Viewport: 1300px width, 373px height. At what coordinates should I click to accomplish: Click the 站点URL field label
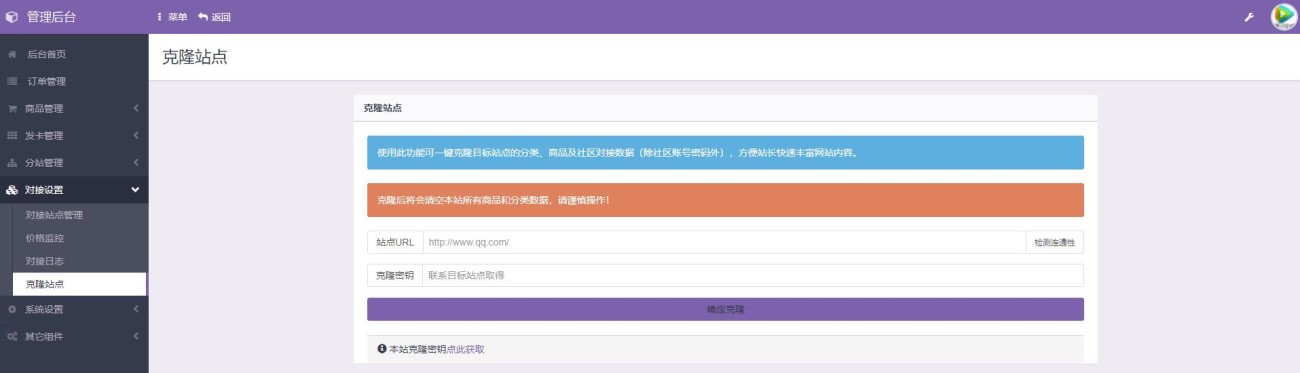(x=395, y=242)
